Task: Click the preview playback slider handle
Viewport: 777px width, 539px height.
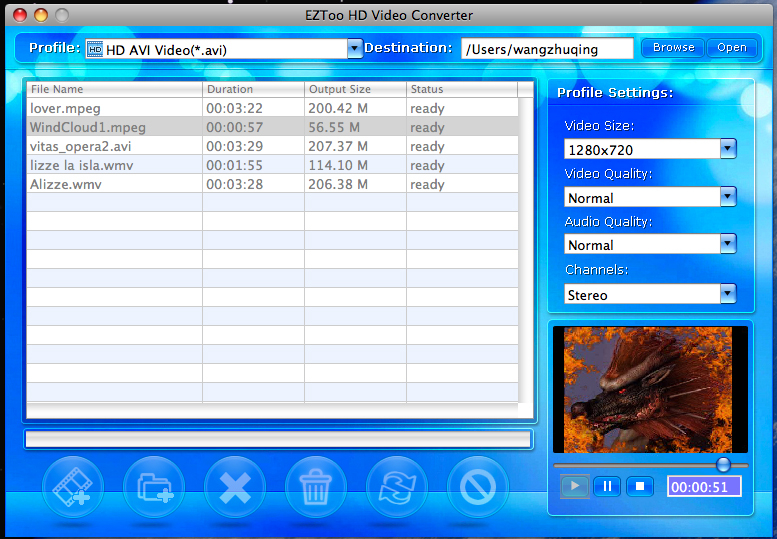Action: point(723,464)
